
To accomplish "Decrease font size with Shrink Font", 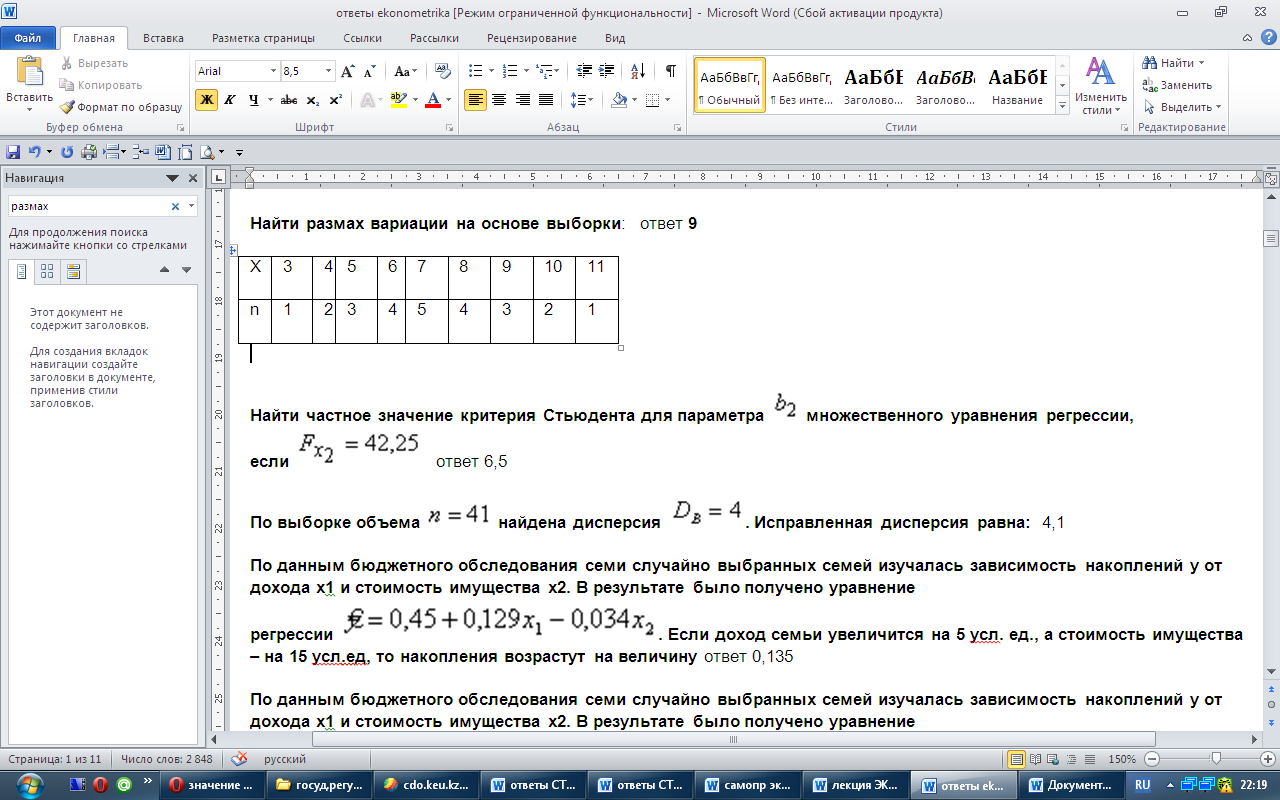I will coord(370,71).
